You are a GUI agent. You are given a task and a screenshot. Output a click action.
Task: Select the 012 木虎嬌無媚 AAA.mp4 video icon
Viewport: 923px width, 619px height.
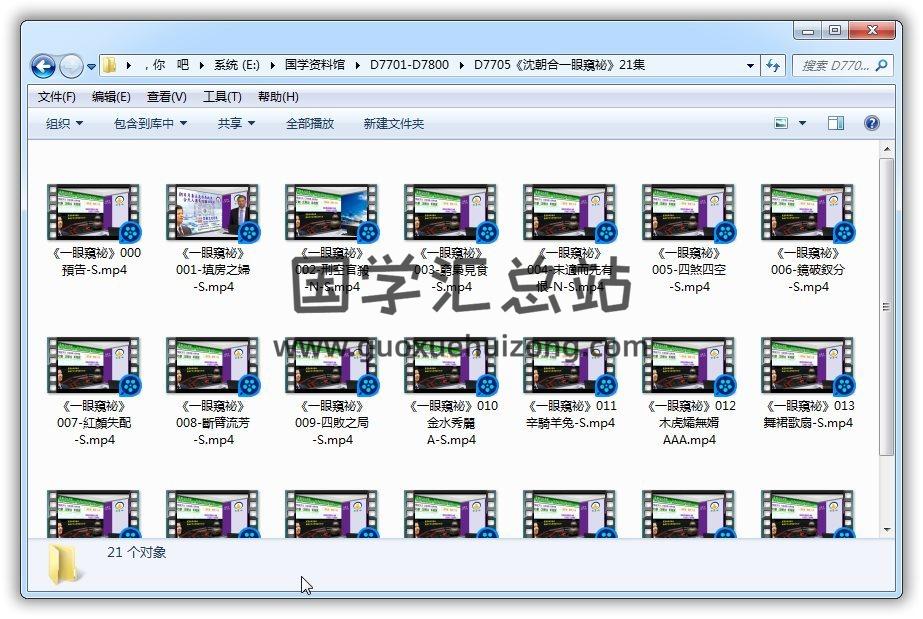click(689, 365)
